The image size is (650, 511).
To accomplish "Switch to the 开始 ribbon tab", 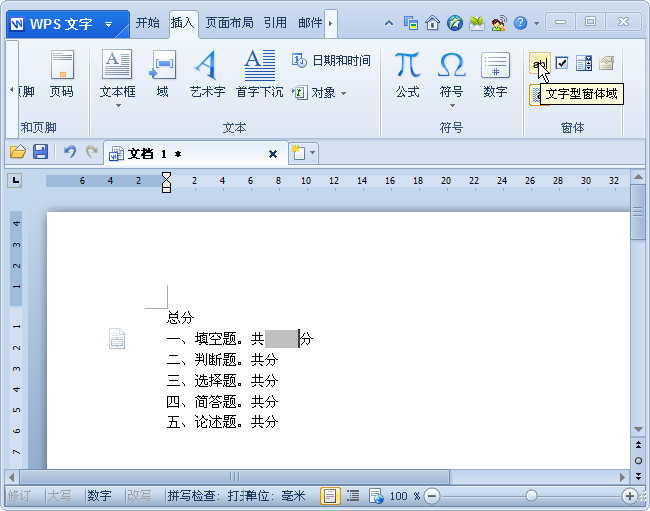I will click(x=147, y=22).
